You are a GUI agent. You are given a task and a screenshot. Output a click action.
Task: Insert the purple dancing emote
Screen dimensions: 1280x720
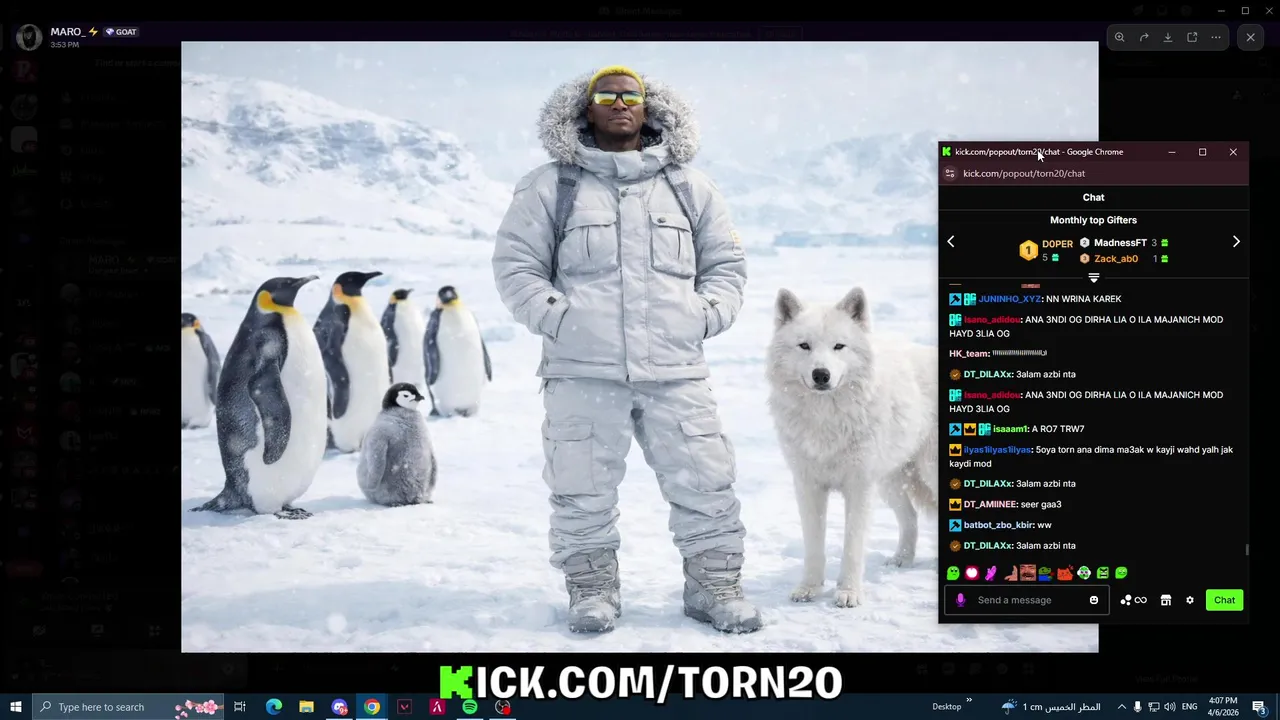(990, 573)
